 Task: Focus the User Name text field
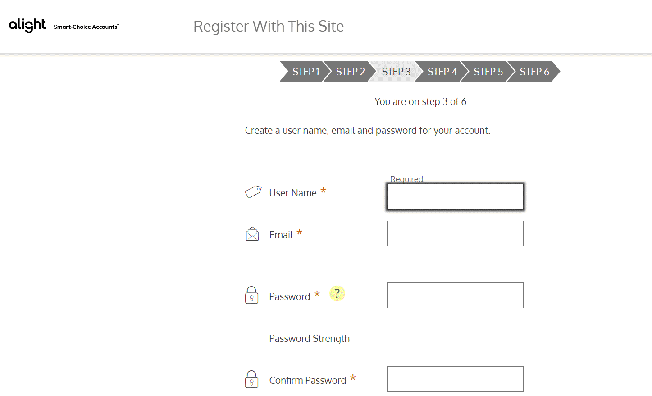455,196
